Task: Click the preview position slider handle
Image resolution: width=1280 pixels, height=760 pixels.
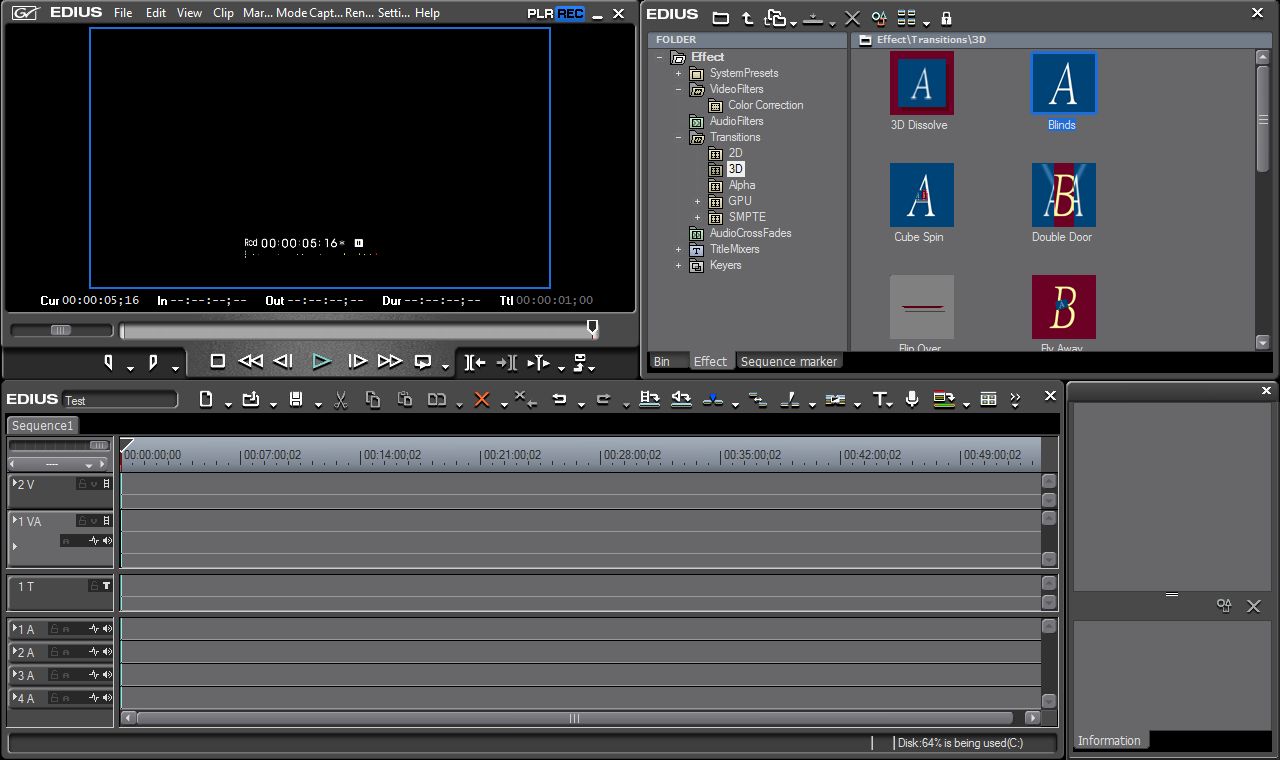Action: [x=592, y=328]
